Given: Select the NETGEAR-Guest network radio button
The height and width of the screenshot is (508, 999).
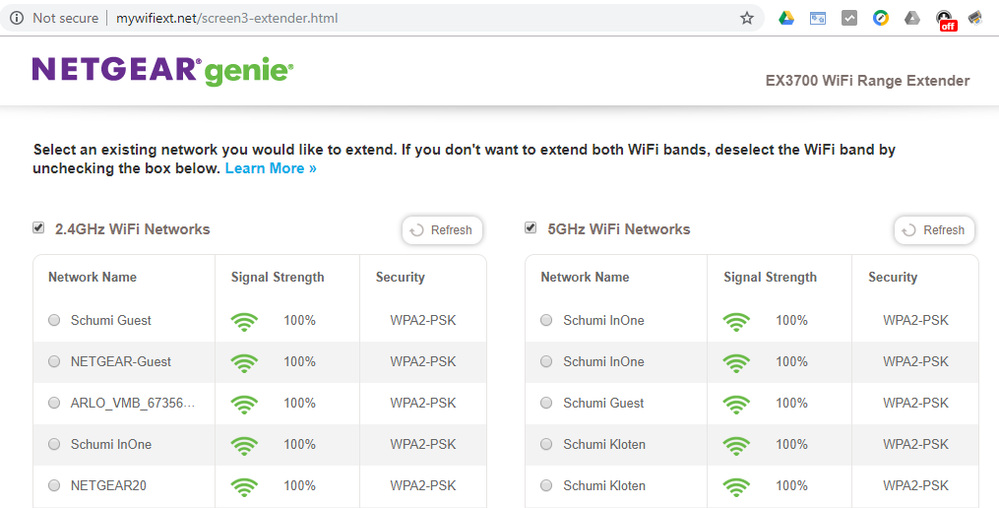Looking at the screenshot, I should coord(54,361).
